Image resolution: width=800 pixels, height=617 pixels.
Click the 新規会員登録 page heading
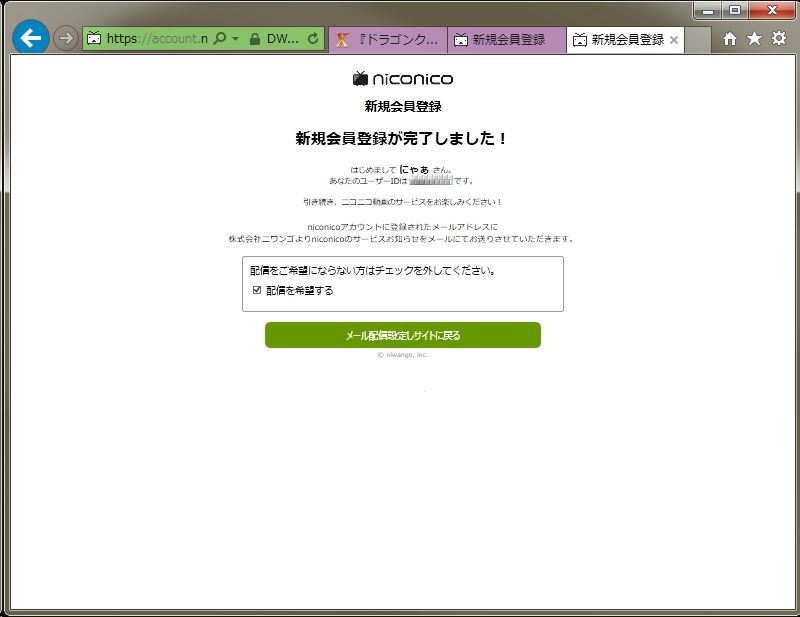[x=403, y=106]
